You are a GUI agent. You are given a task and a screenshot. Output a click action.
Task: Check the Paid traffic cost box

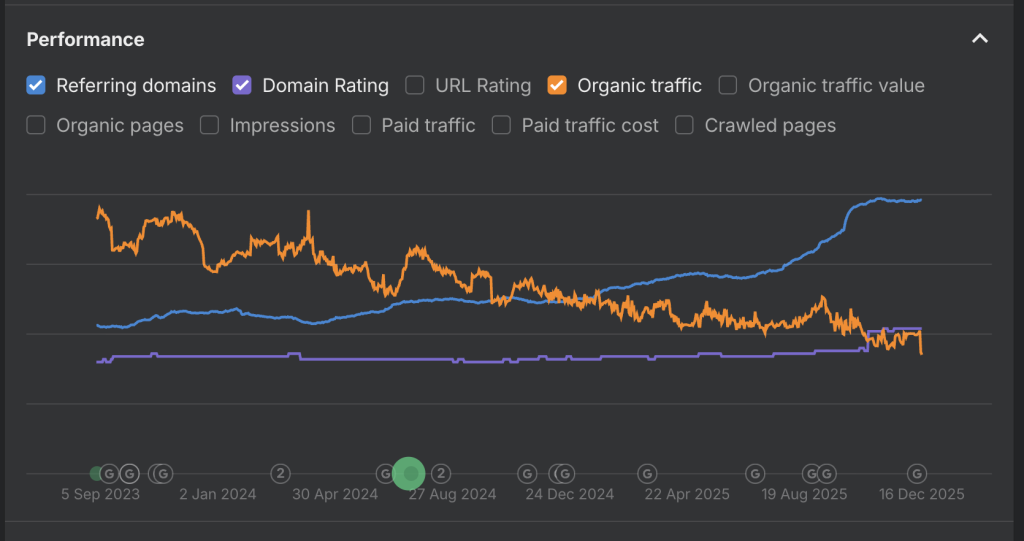pos(501,125)
